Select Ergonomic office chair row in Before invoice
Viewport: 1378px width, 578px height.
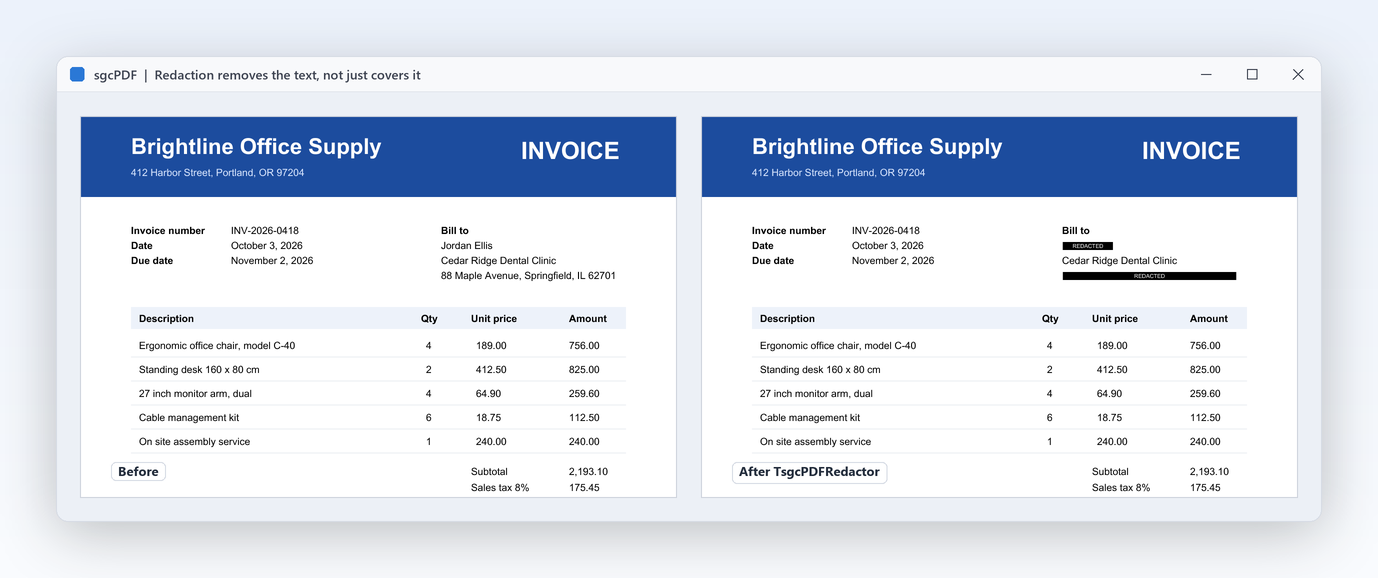point(378,345)
